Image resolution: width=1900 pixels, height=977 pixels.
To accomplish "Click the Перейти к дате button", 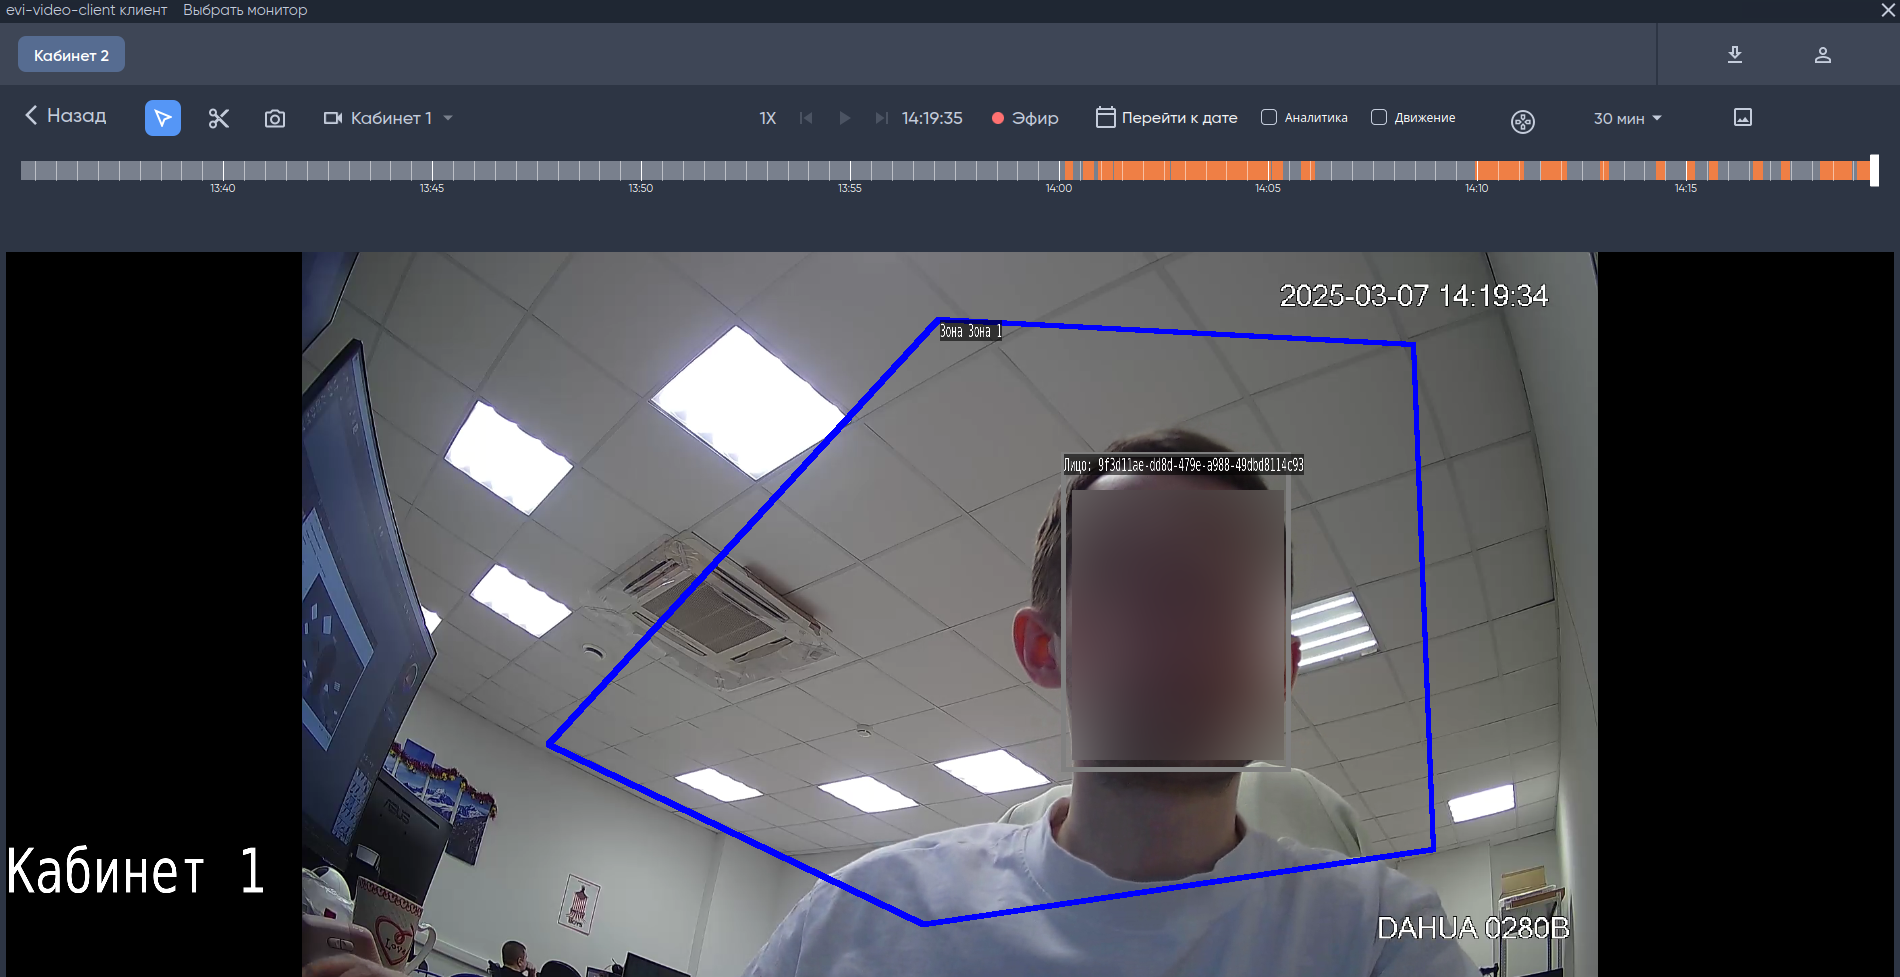I will tap(1167, 118).
